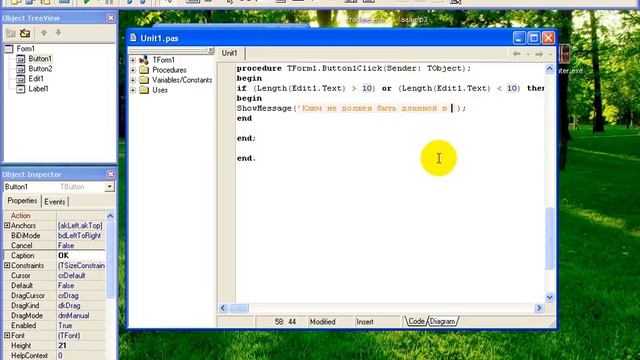Image resolution: width=640 pixels, height=360 pixels.
Task: Click the Object Inspector property list scrollbar thumb
Action: (110, 259)
